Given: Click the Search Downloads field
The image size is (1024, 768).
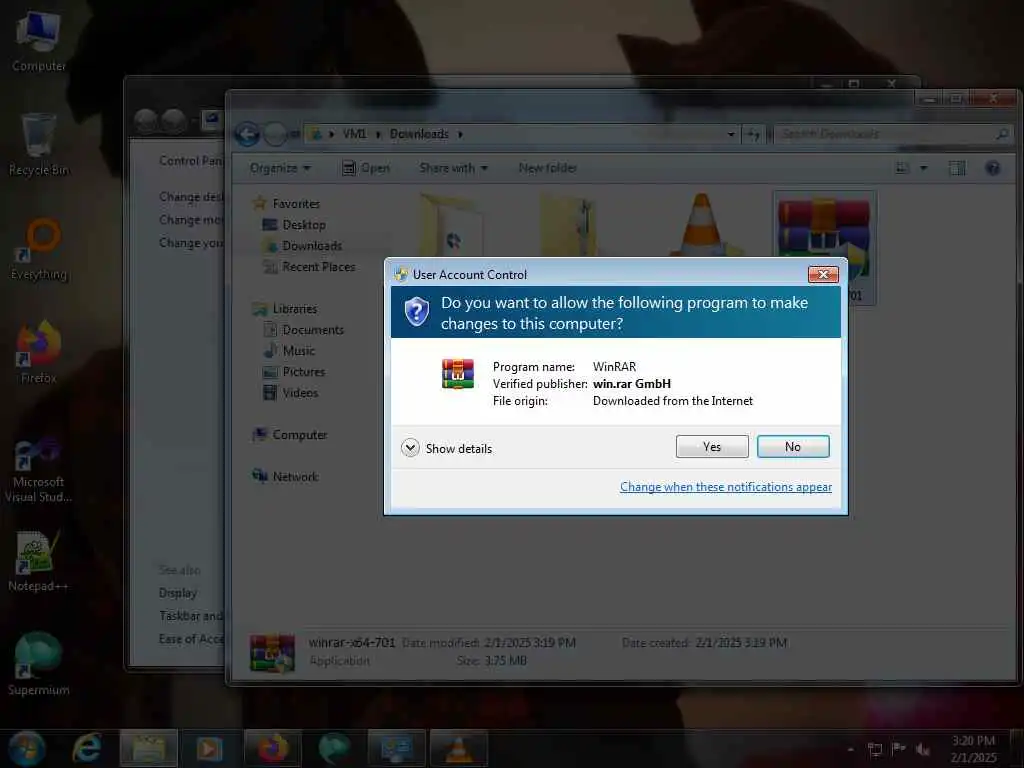Looking at the screenshot, I should point(892,134).
